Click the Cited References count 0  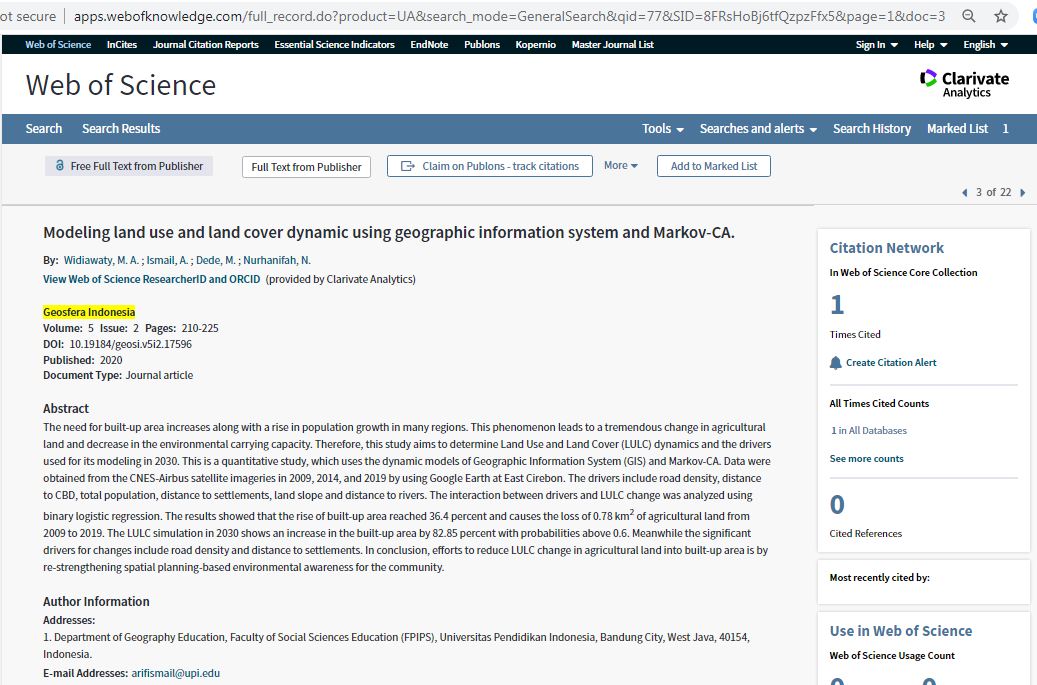click(837, 505)
